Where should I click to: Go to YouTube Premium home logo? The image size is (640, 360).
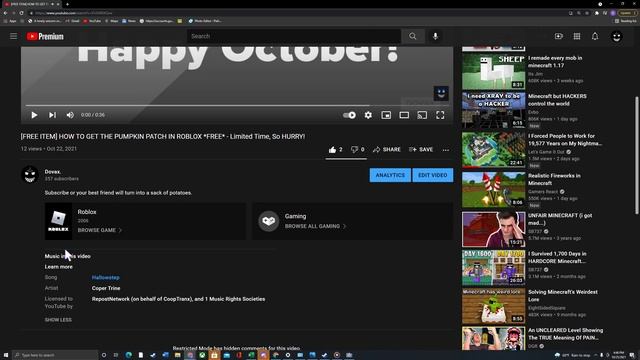tap(45, 36)
